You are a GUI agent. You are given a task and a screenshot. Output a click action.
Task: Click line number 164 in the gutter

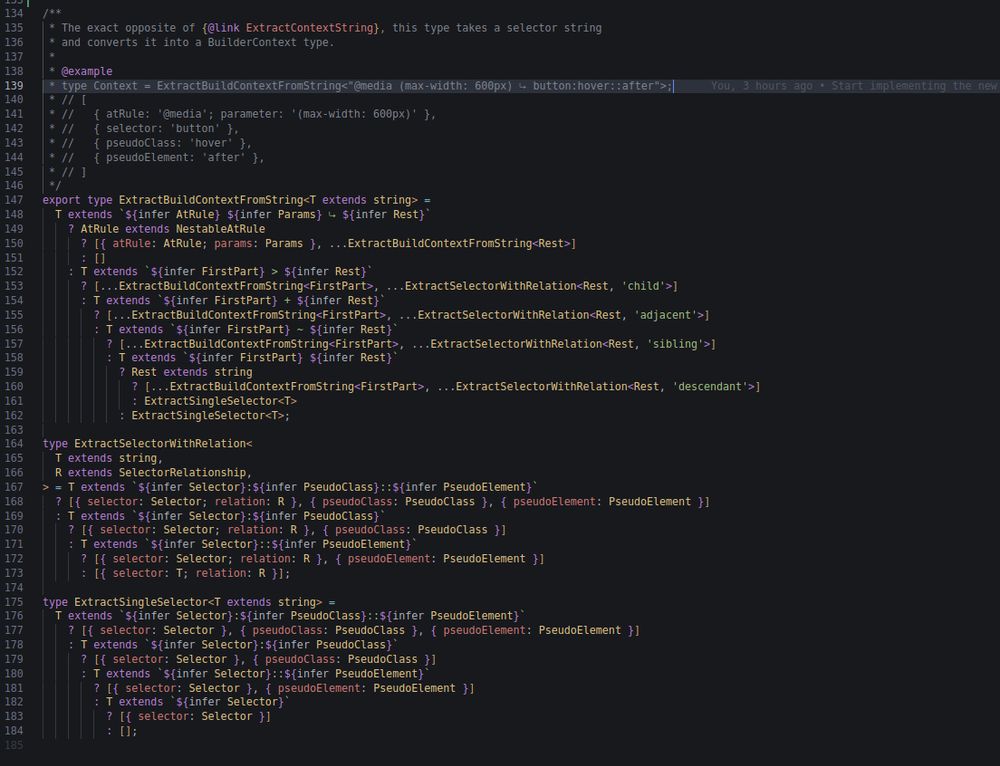[13, 443]
